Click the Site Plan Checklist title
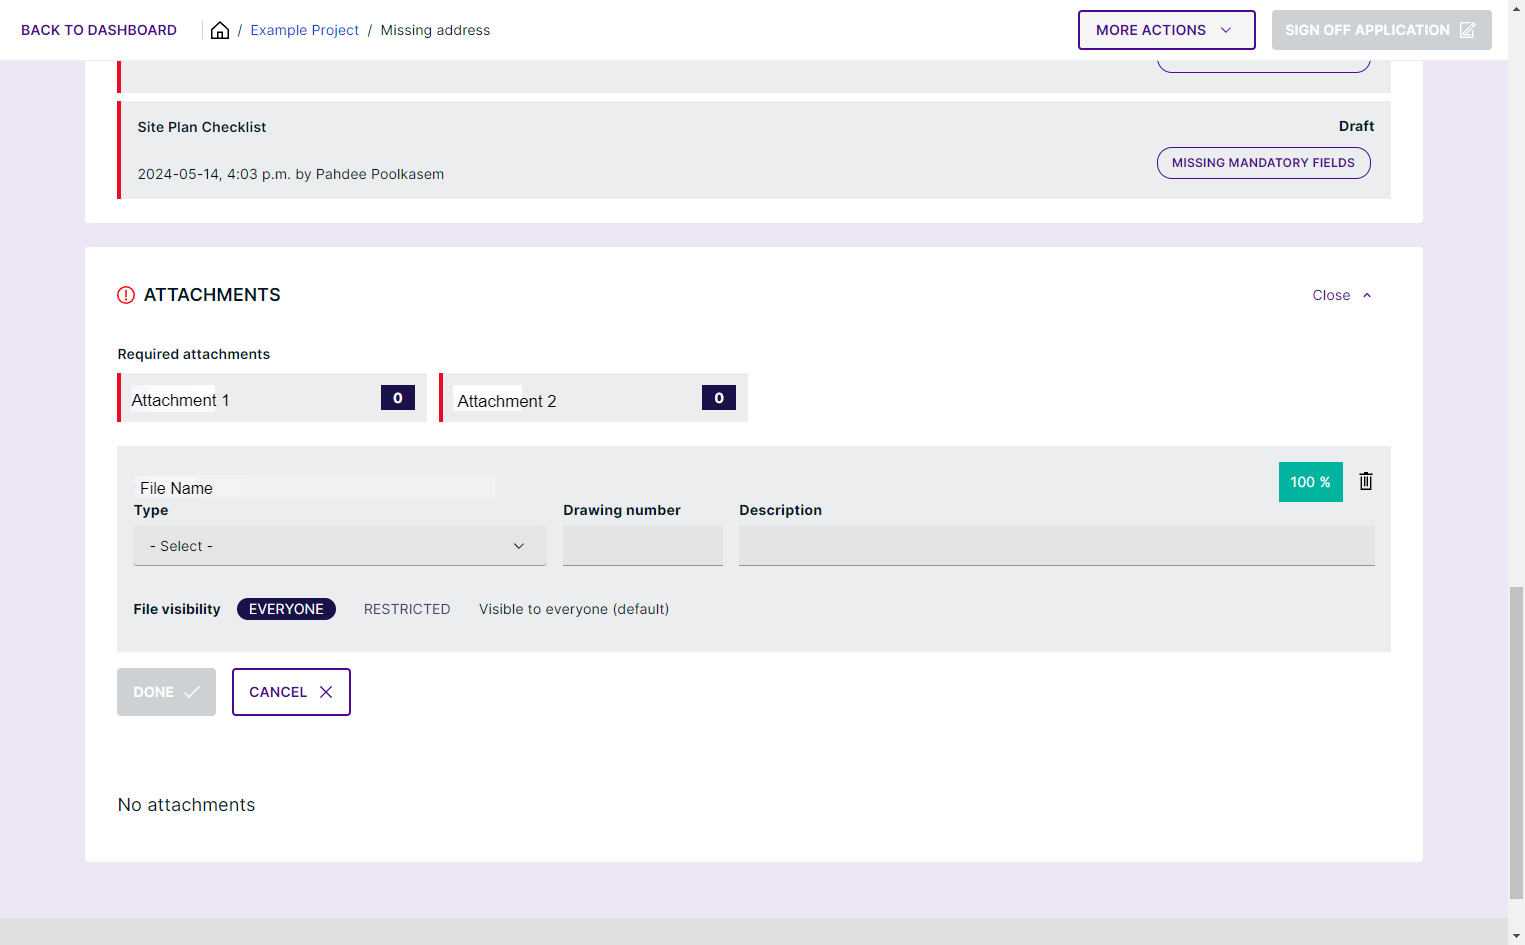This screenshot has width=1525, height=945. click(x=202, y=127)
